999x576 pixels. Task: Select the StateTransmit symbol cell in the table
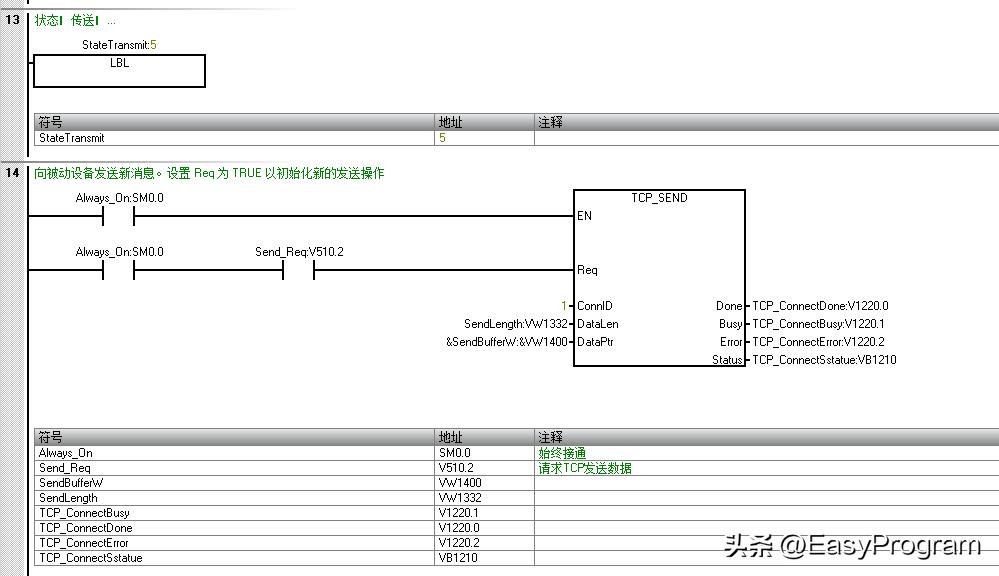point(234,138)
